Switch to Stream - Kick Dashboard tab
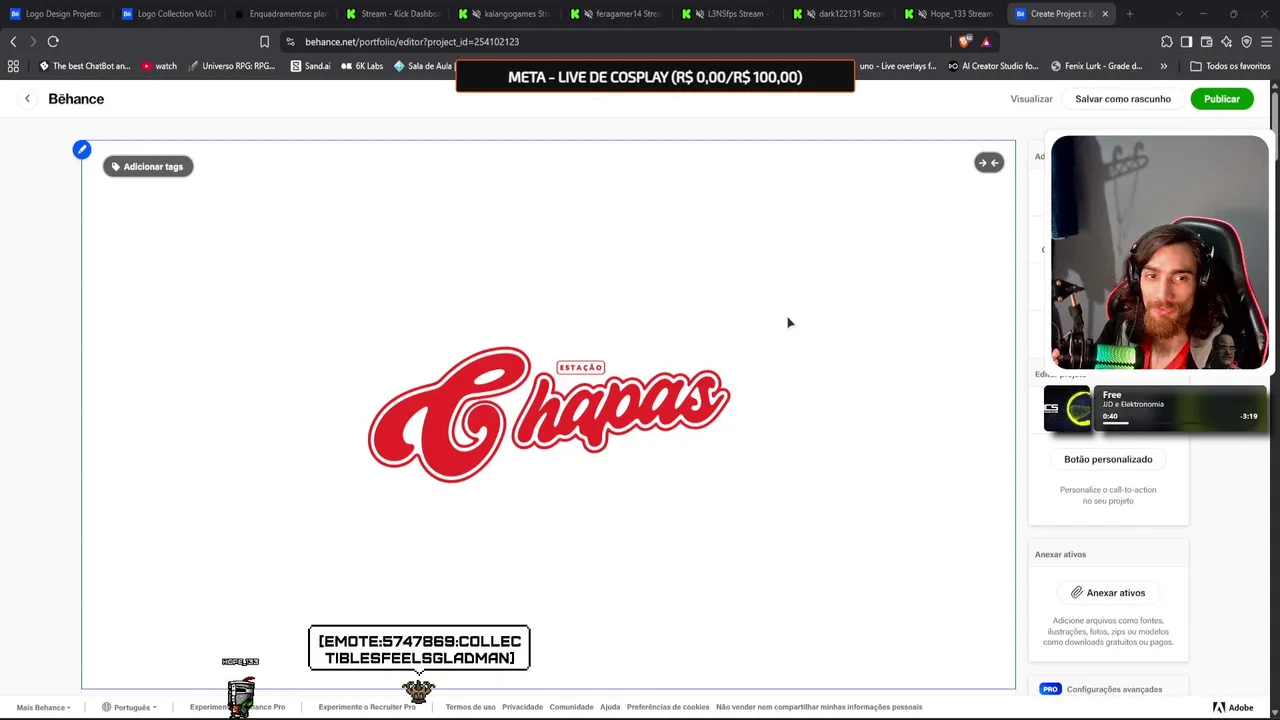1280x720 pixels. pos(392,14)
